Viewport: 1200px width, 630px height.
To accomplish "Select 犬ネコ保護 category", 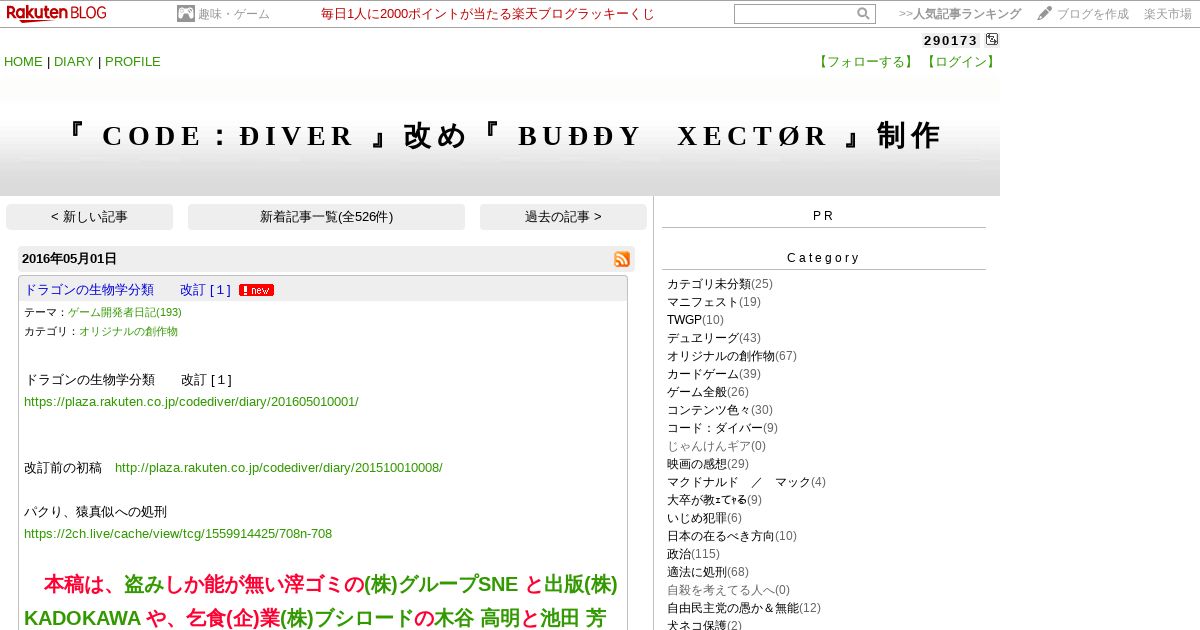I will [x=697, y=625].
